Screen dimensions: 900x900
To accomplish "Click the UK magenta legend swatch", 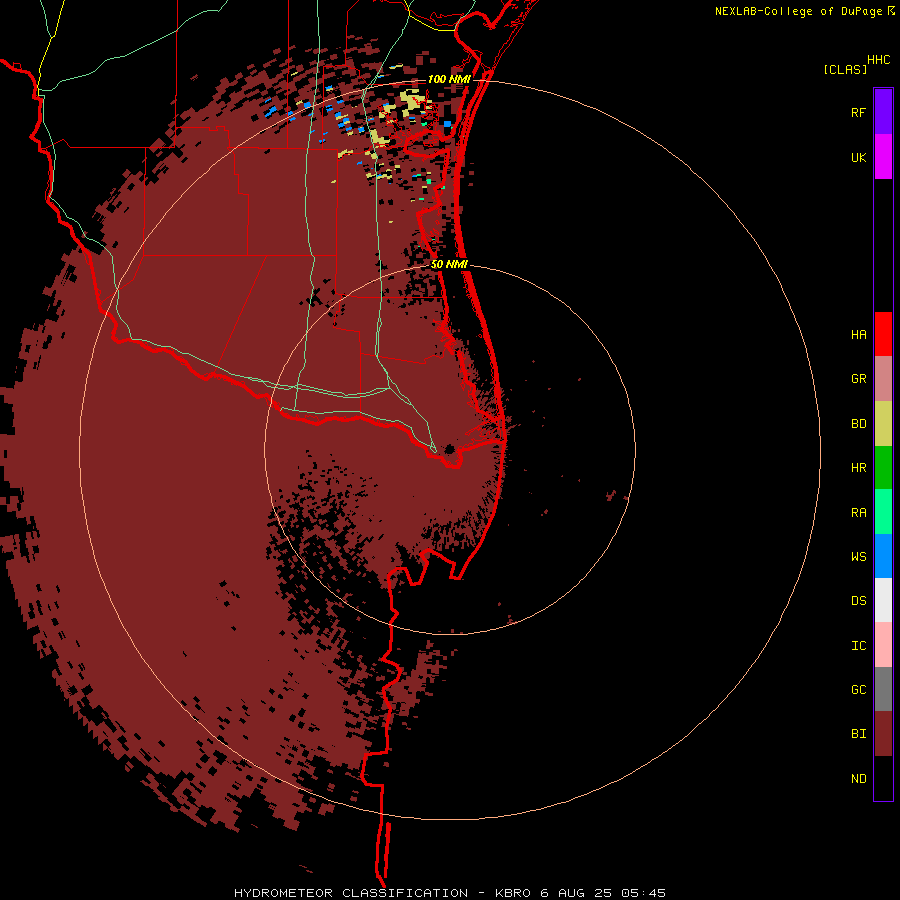I will (883, 157).
